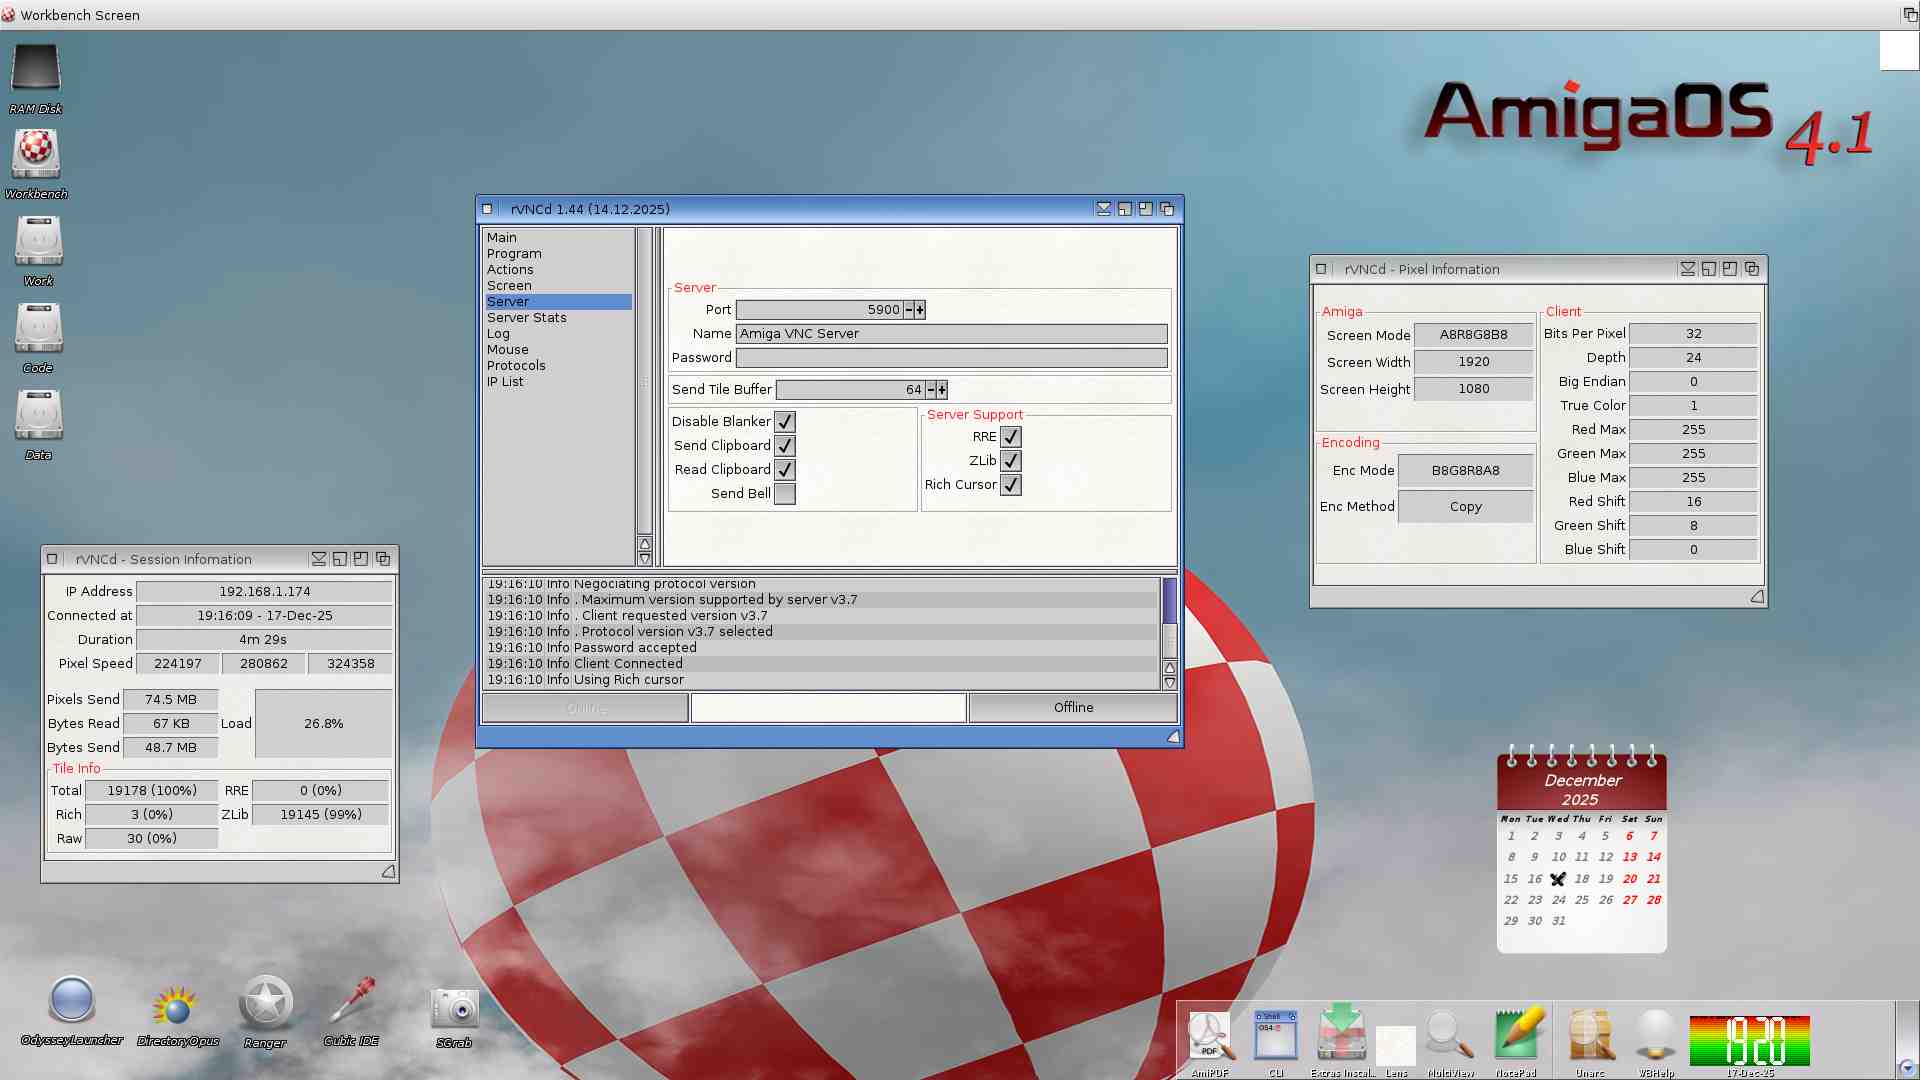Screen dimensions: 1920x1080
Task: Select Server Stats in the settings list
Action: point(527,318)
